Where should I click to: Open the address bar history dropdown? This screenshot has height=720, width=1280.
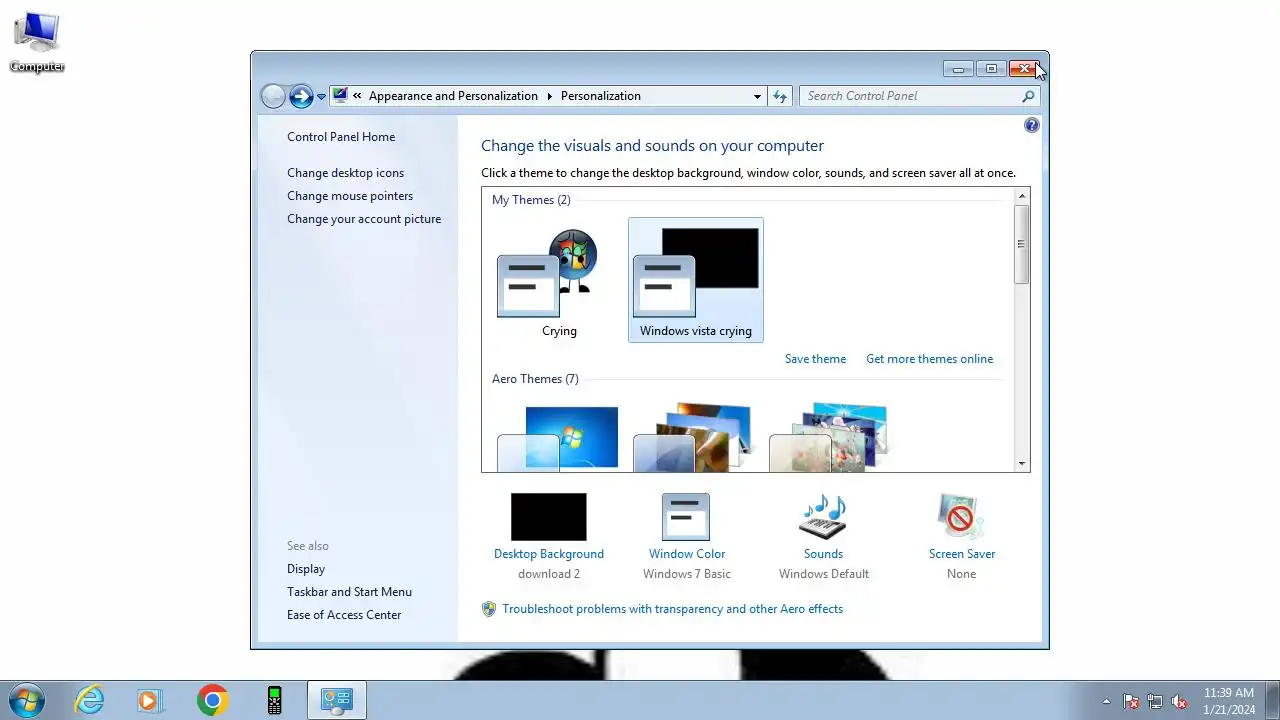757,96
